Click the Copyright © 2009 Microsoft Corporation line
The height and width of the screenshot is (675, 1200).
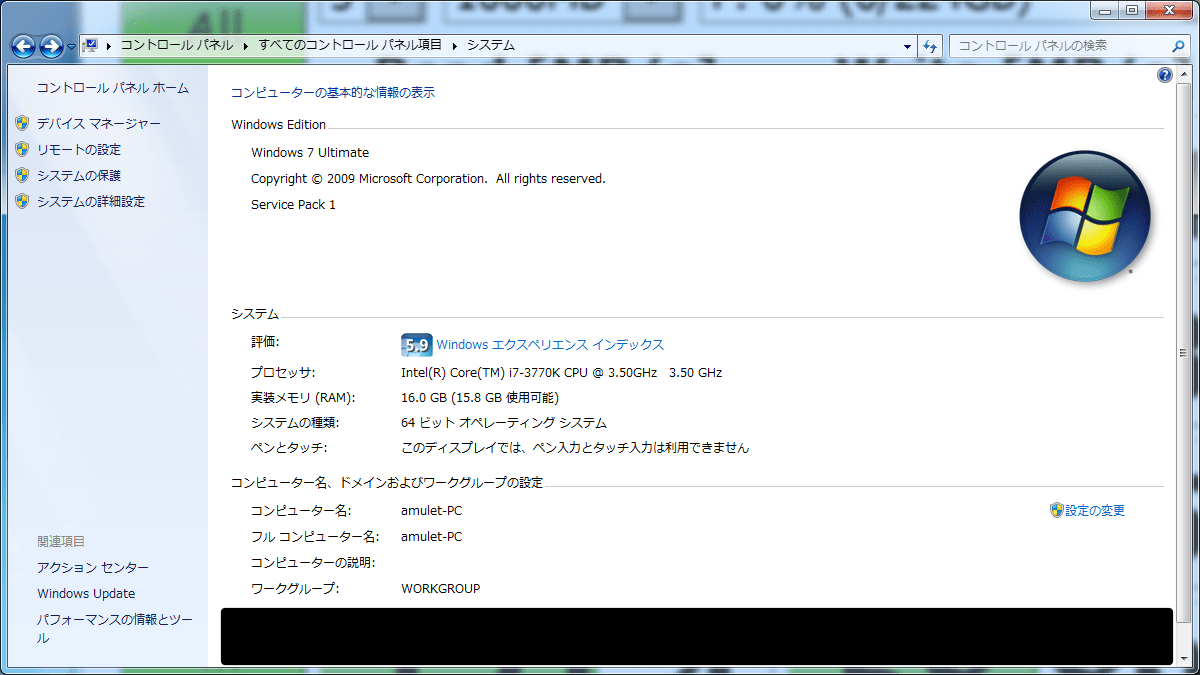[x=428, y=179]
